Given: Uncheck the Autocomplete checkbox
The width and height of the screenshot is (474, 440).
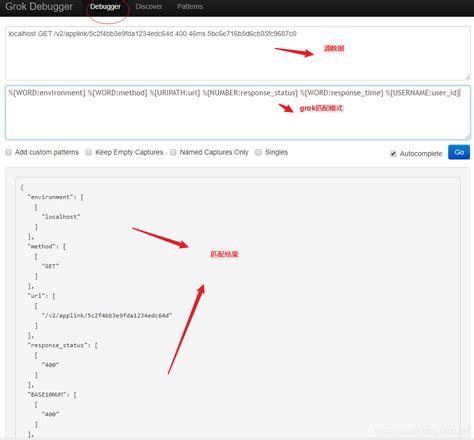Looking at the screenshot, I should 393,154.
